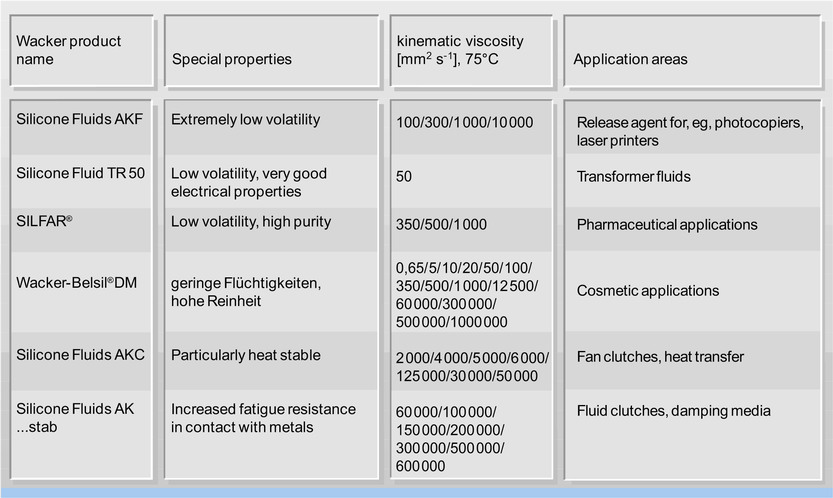Viewport: 833px width, 498px height.
Task: Select the 'Silicone Fluid TR 50' row label
Action: tap(81, 181)
